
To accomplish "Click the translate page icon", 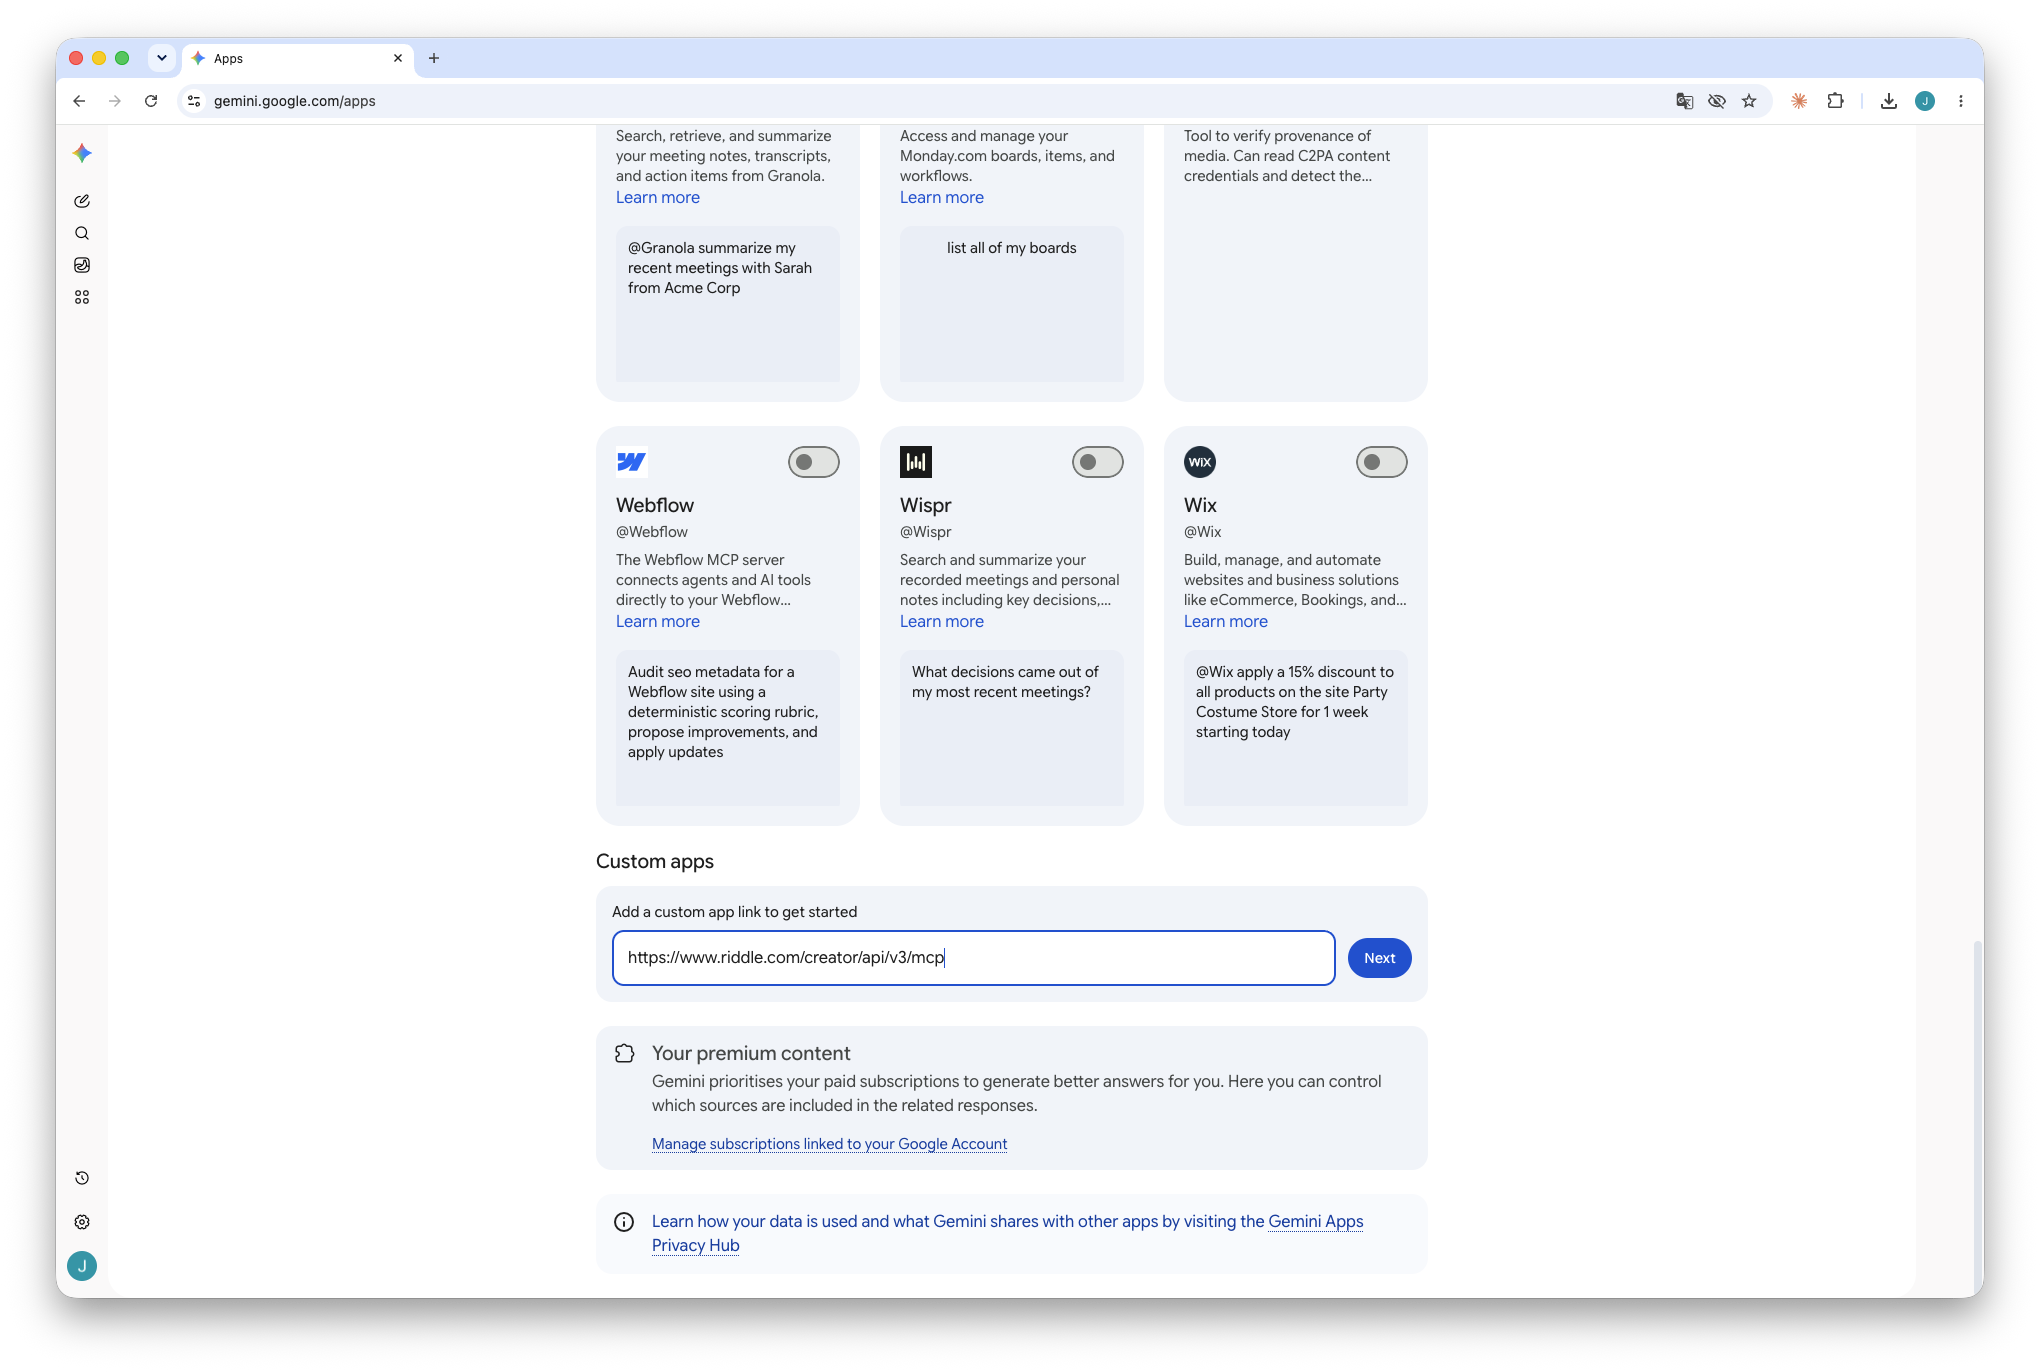I will pos(1685,101).
